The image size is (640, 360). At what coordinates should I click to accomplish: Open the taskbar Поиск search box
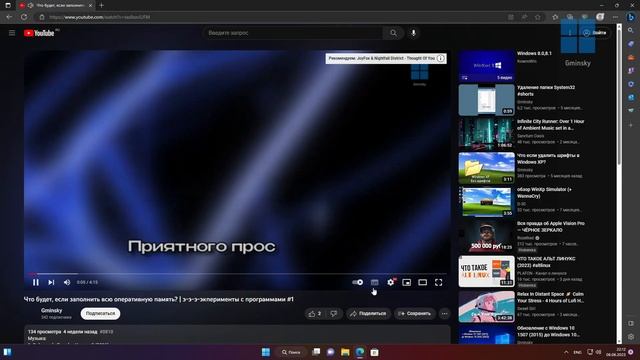pos(291,352)
